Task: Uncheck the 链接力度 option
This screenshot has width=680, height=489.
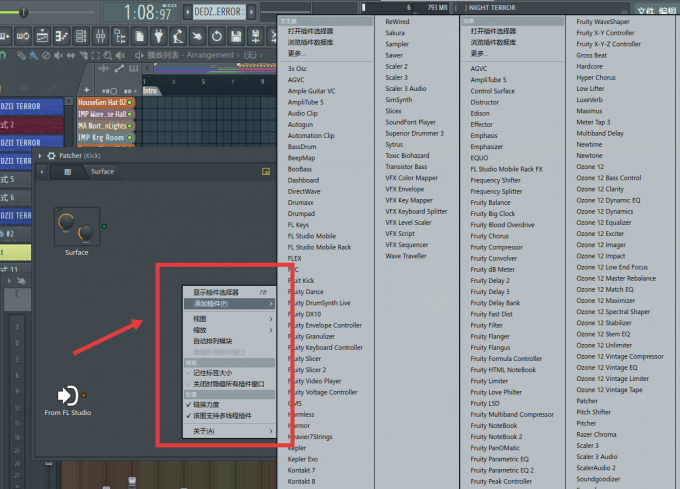Action: (229, 404)
